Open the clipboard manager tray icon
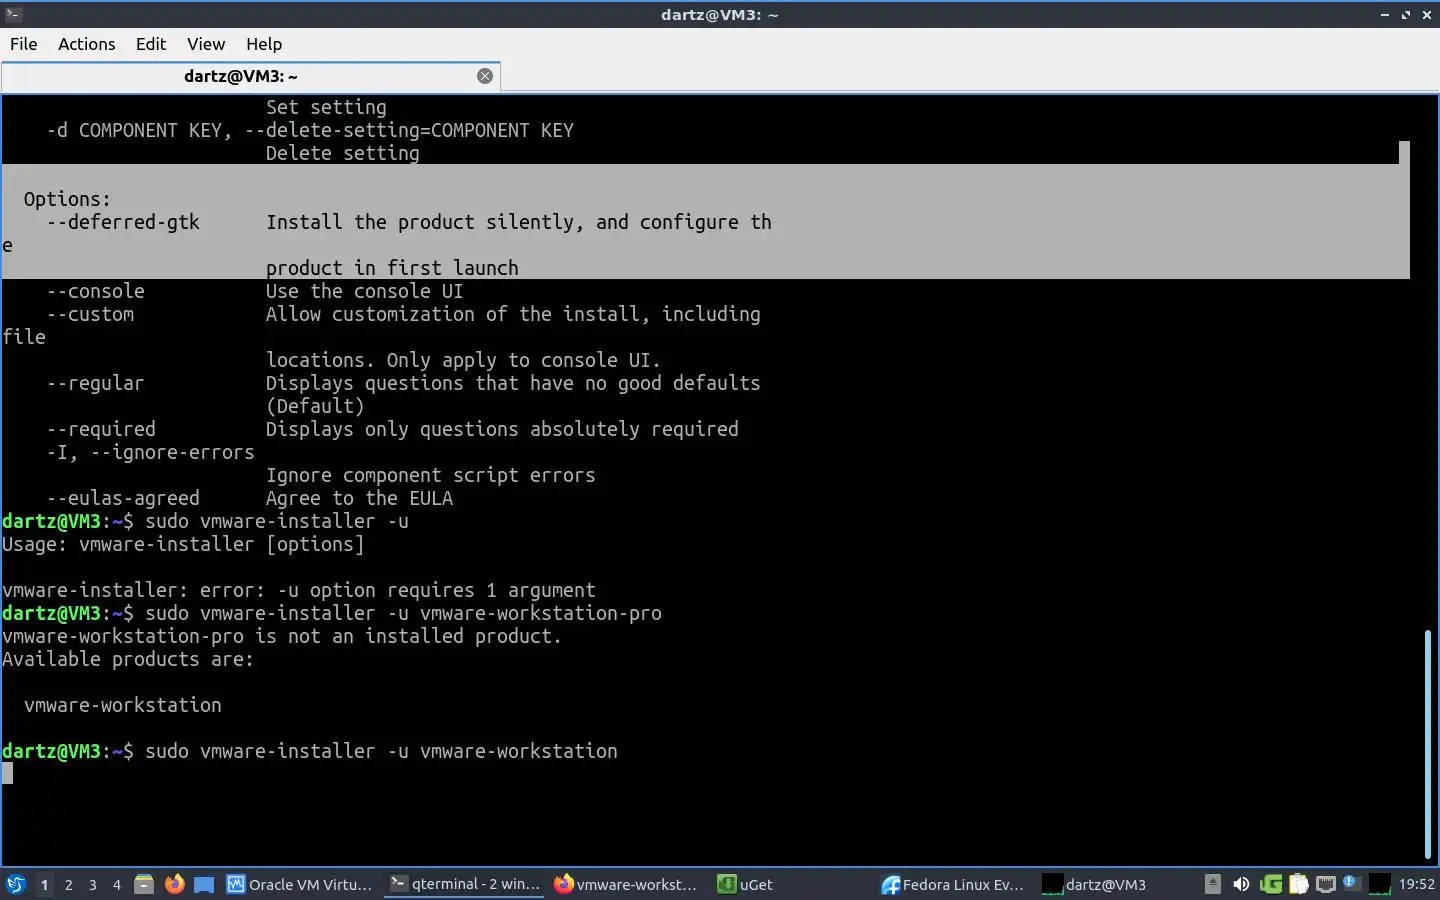Viewport: 1440px width, 900px height. pyautogui.click(x=1299, y=884)
